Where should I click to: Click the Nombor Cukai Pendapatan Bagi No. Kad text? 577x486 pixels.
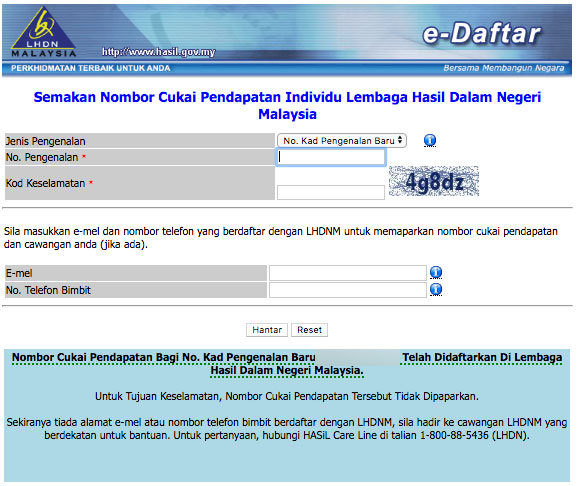[164, 357]
